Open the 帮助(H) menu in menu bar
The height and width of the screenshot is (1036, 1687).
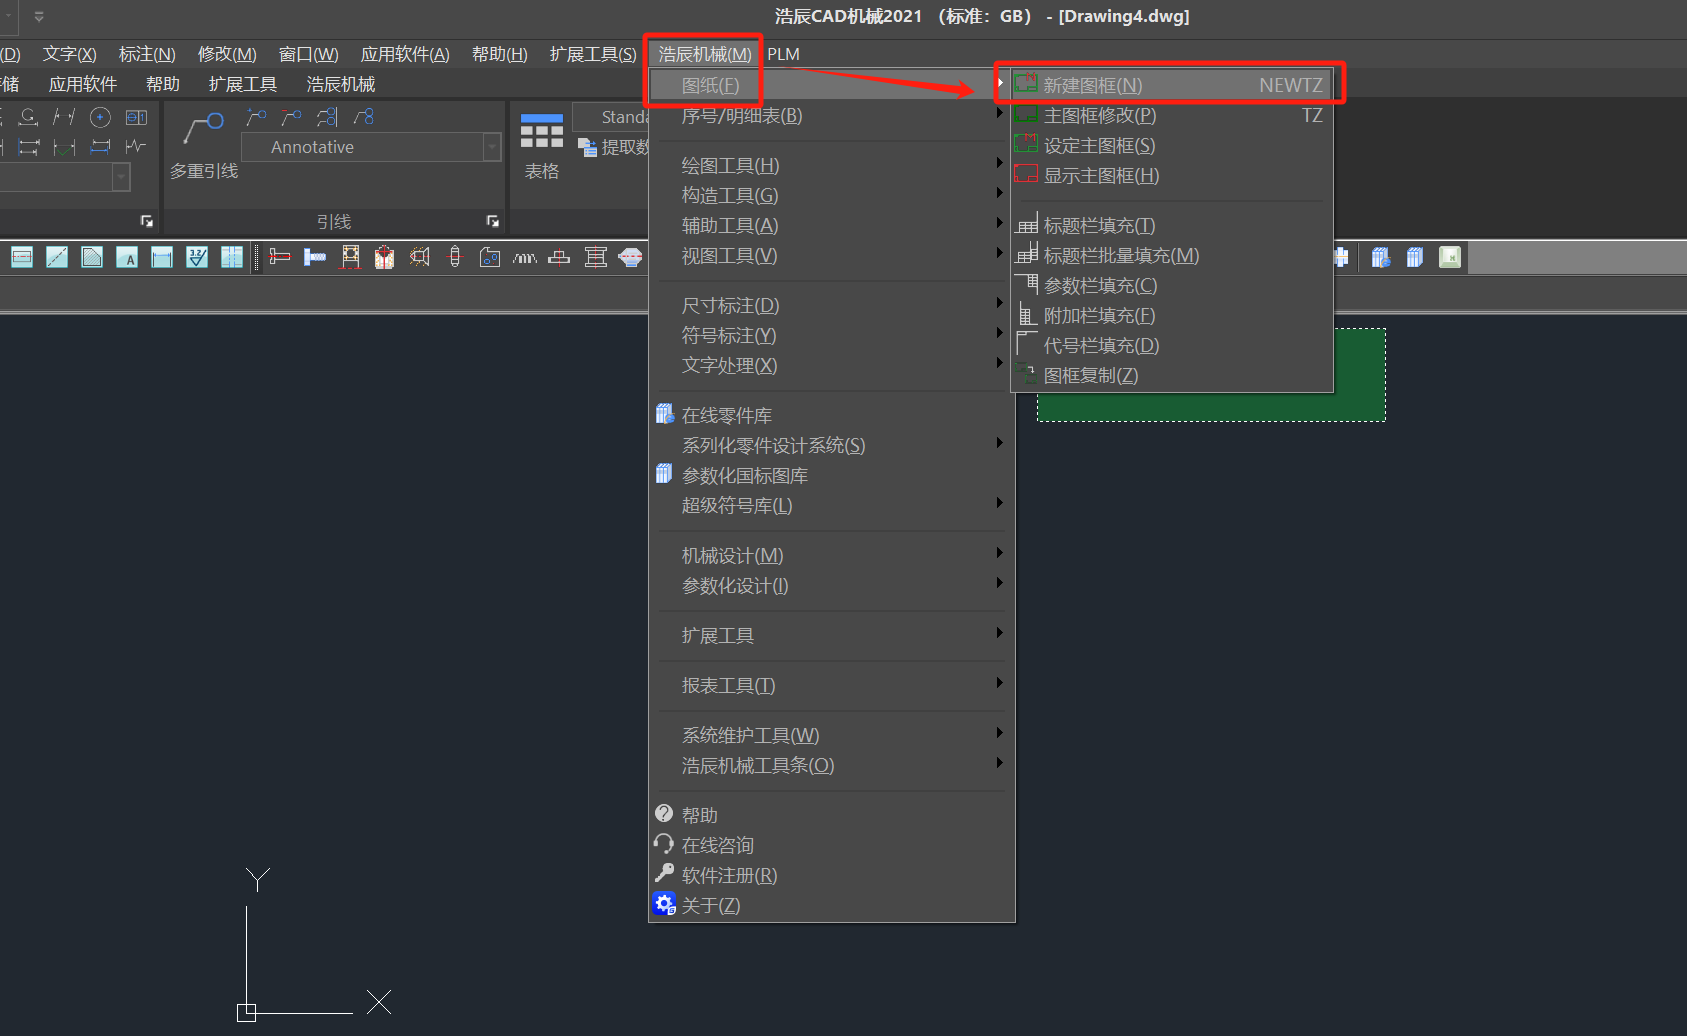tap(500, 54)
